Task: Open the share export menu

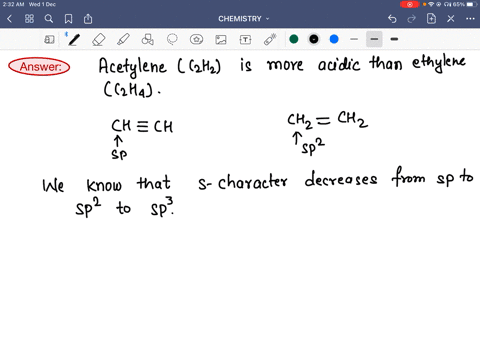Action: [88, 19]
